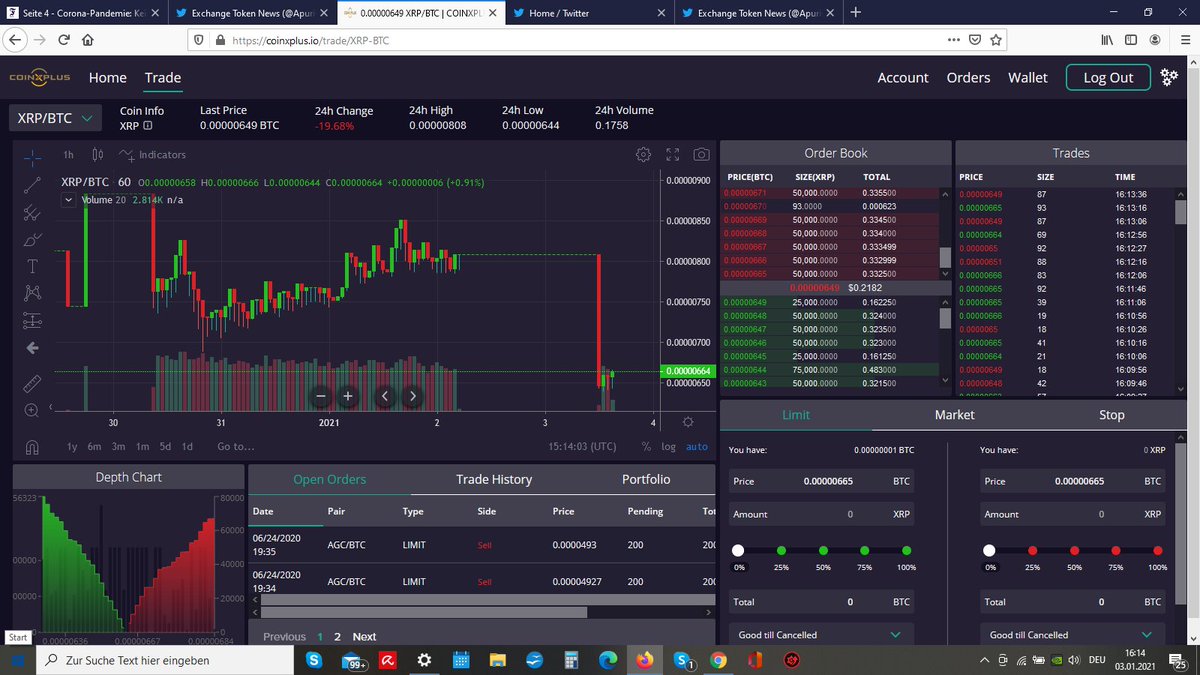The image size is (1200, 675).
Task: Take a chart snapshot with camera icon
Action: pyautogui.click(x=701, y=155)
